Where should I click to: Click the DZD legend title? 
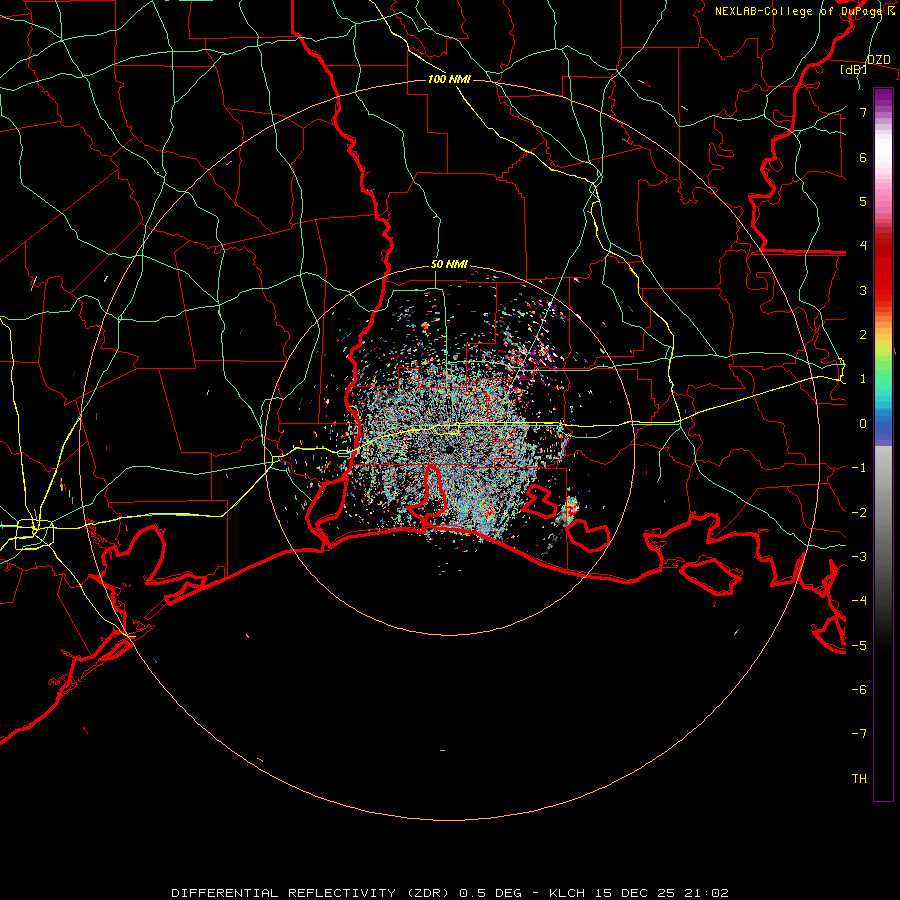[x=879, y=60]
